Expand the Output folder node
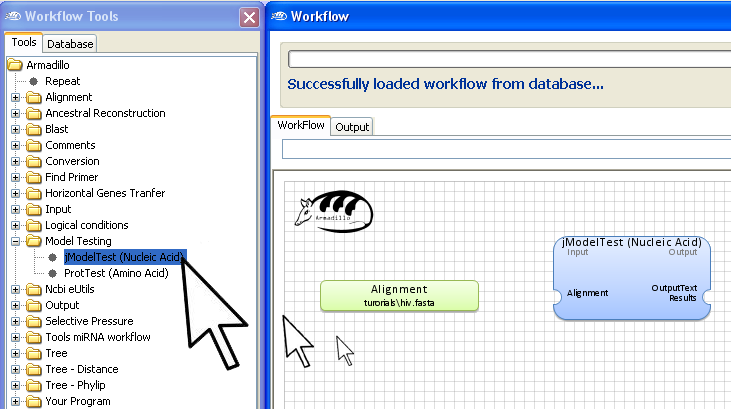731x409 pixels. pos(15,305)
